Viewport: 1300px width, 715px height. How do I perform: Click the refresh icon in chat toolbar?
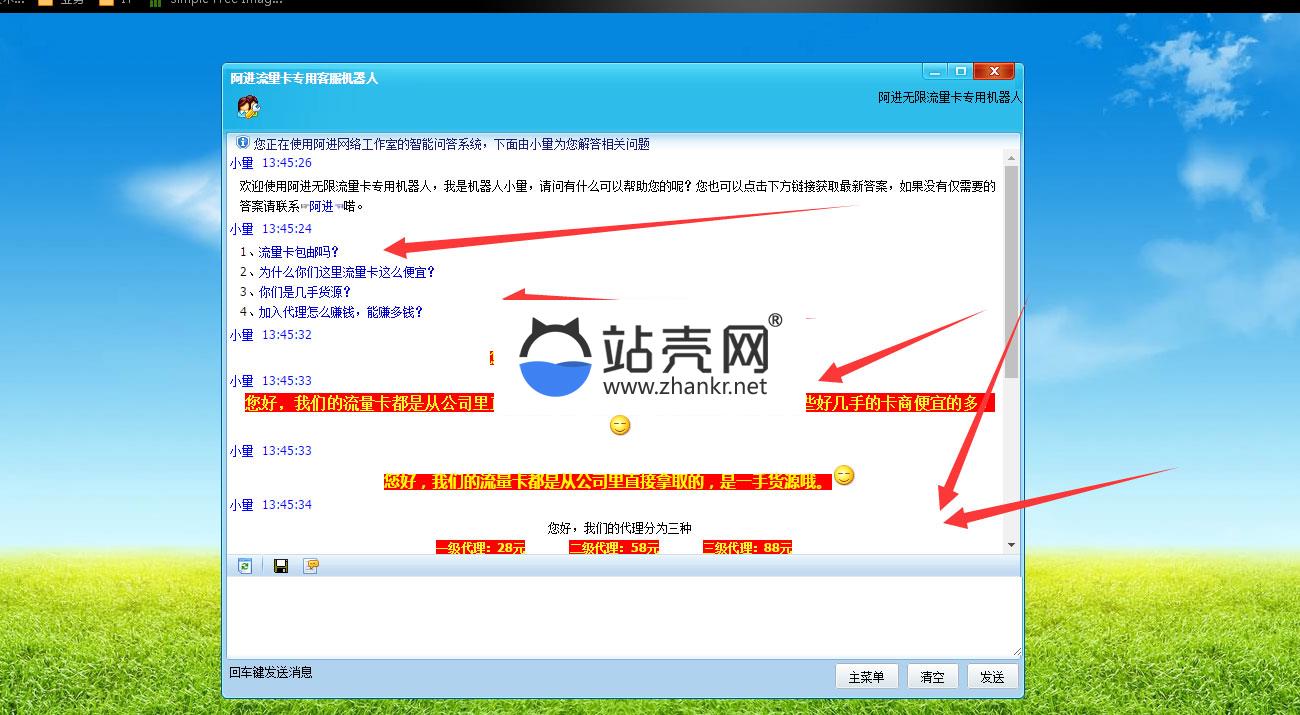(245, 566)
